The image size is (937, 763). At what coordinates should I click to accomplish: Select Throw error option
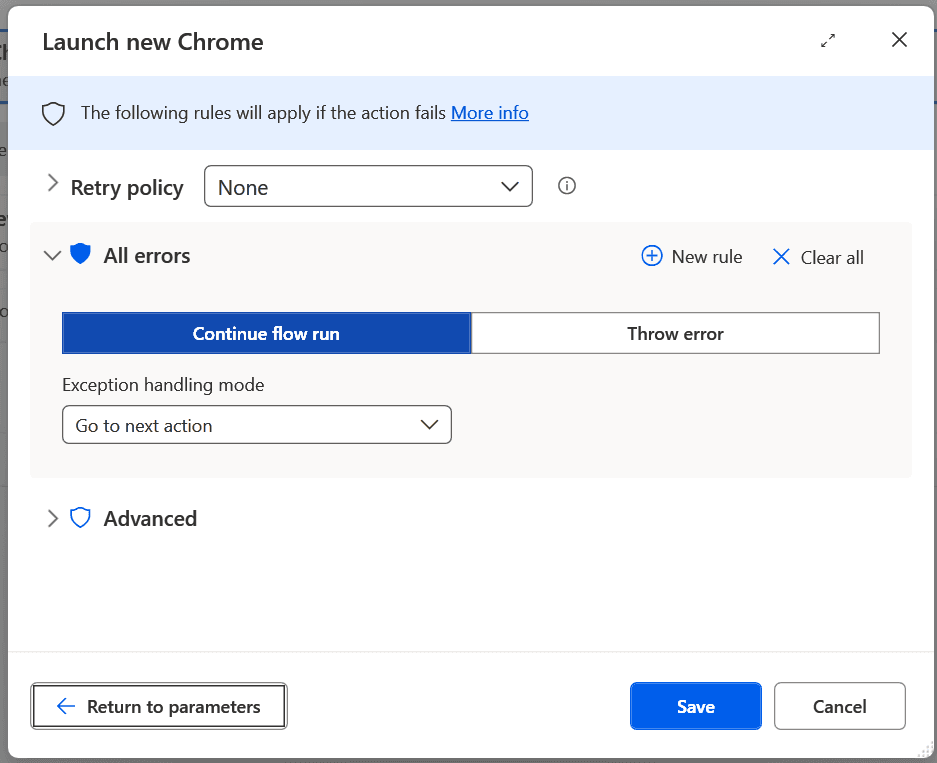point(675,333)
